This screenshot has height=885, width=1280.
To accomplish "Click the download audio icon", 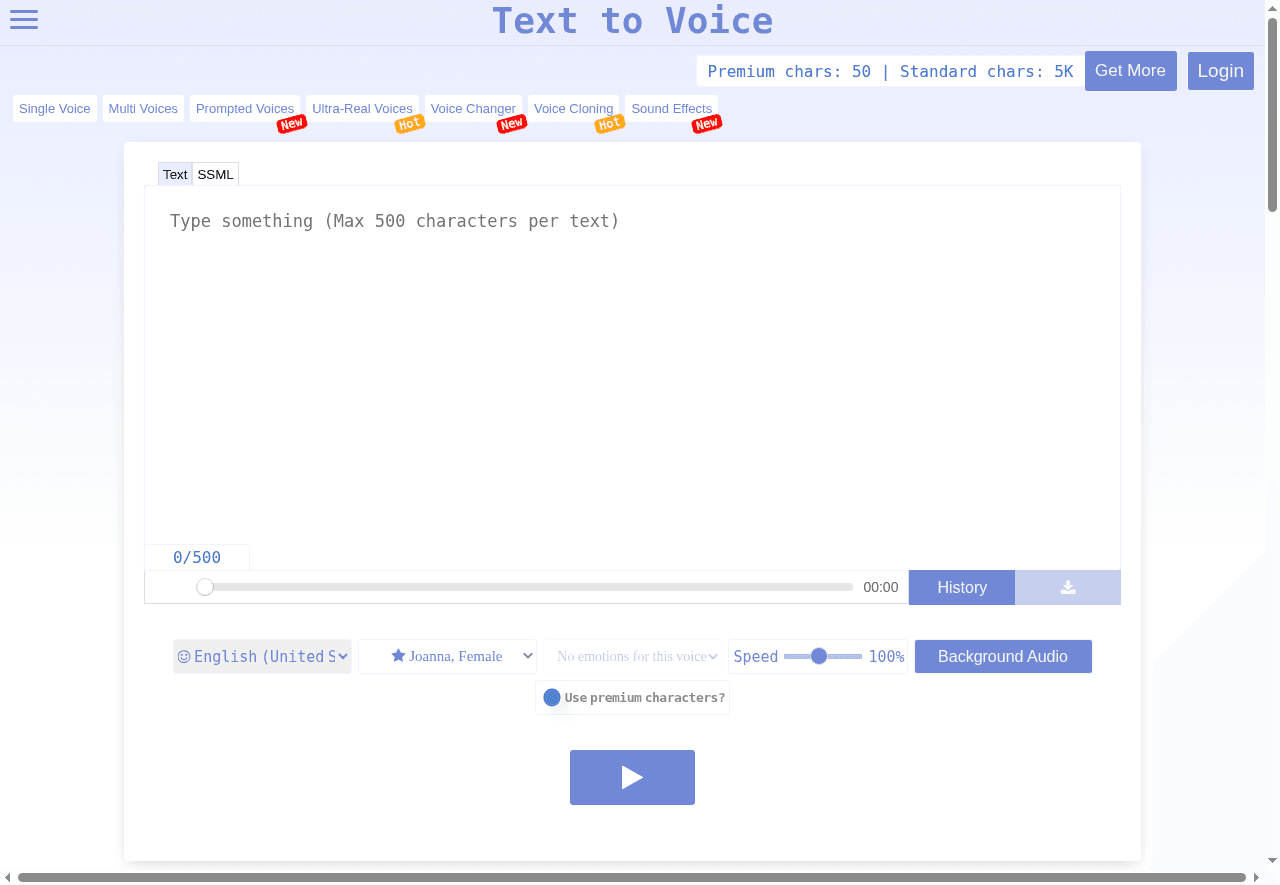I will 1067,587.
